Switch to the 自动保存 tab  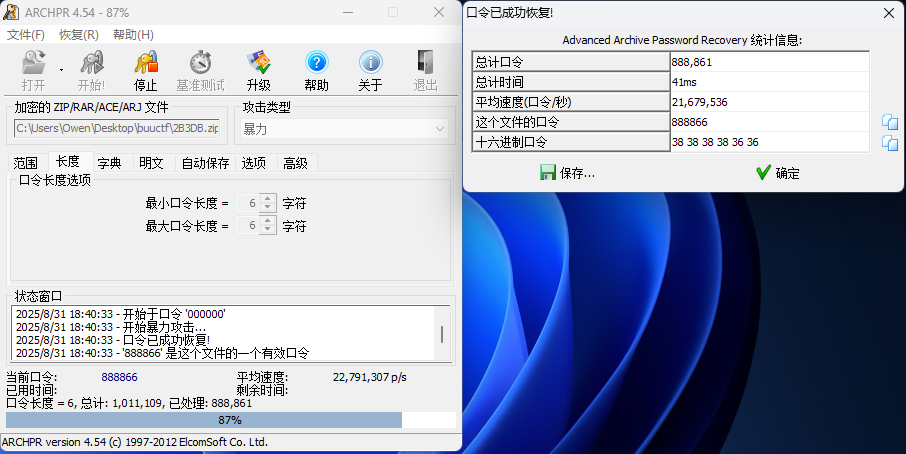pos(205,163)
